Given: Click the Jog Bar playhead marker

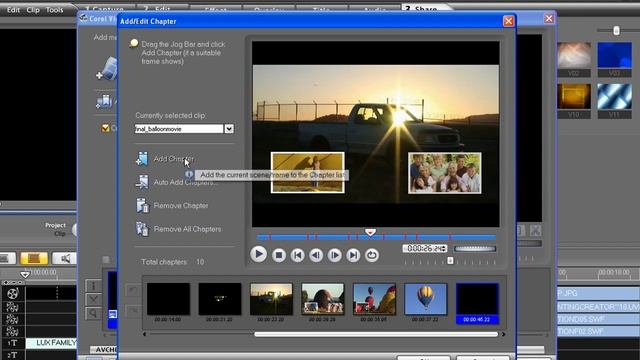Looking at the screenshot, I should [370, 232].
